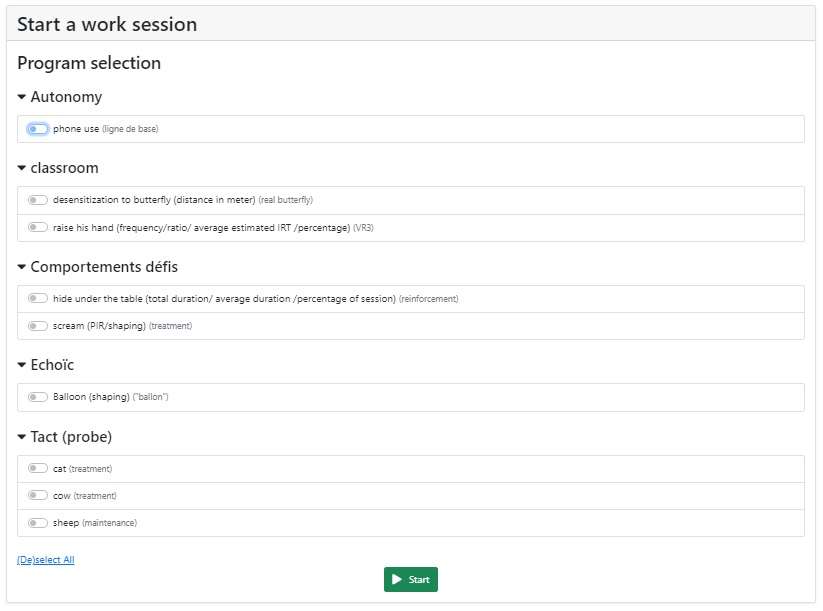Enable the cat tact program

(38, 468)
